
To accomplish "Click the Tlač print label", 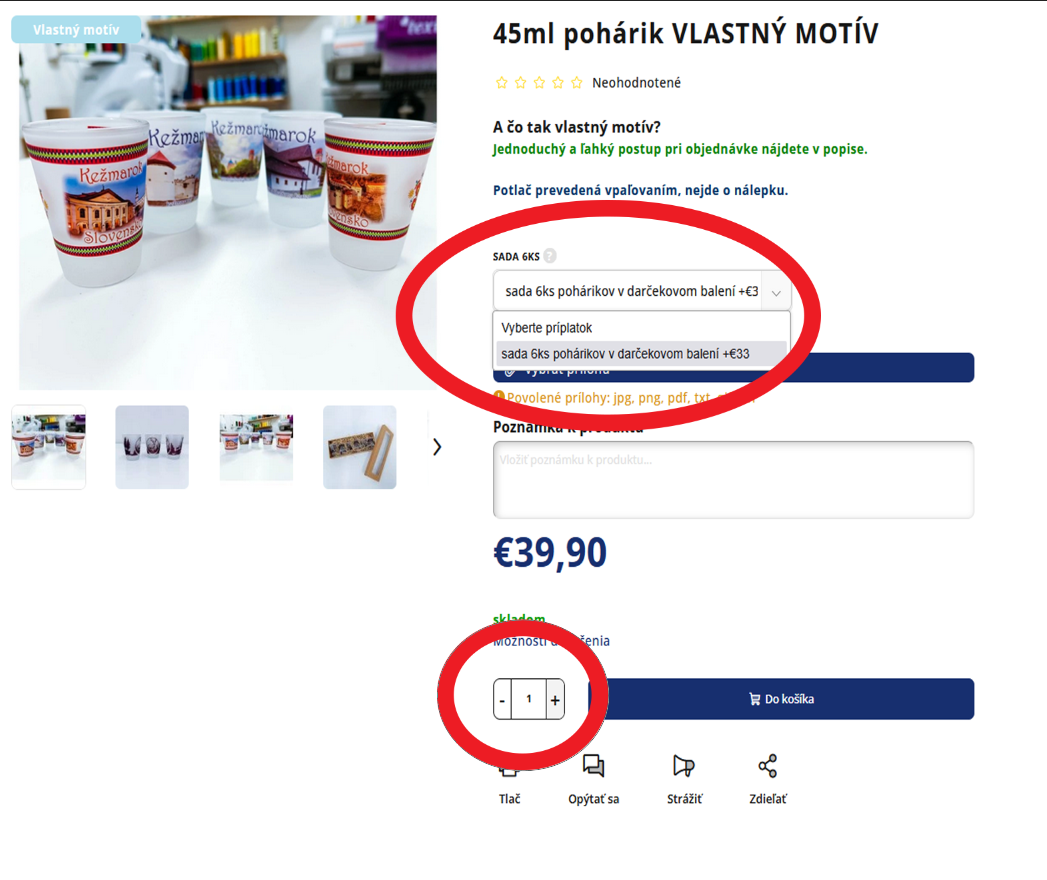I will [x=509, y=799].
